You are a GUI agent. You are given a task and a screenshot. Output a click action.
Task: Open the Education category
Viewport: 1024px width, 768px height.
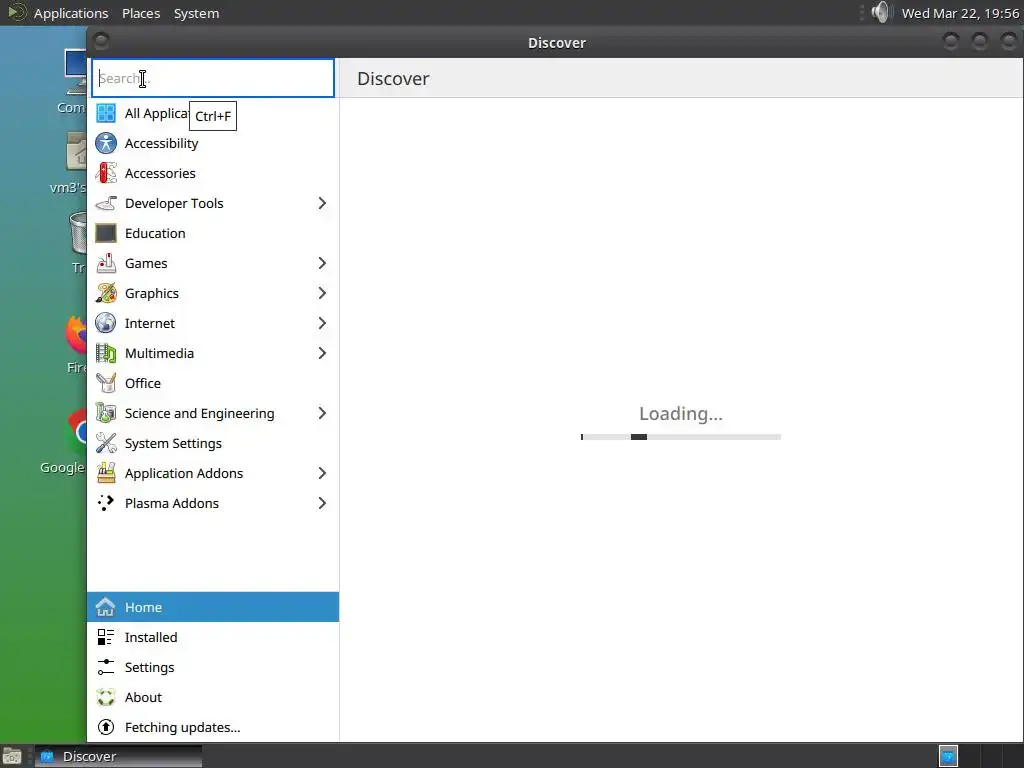[213, 234]
